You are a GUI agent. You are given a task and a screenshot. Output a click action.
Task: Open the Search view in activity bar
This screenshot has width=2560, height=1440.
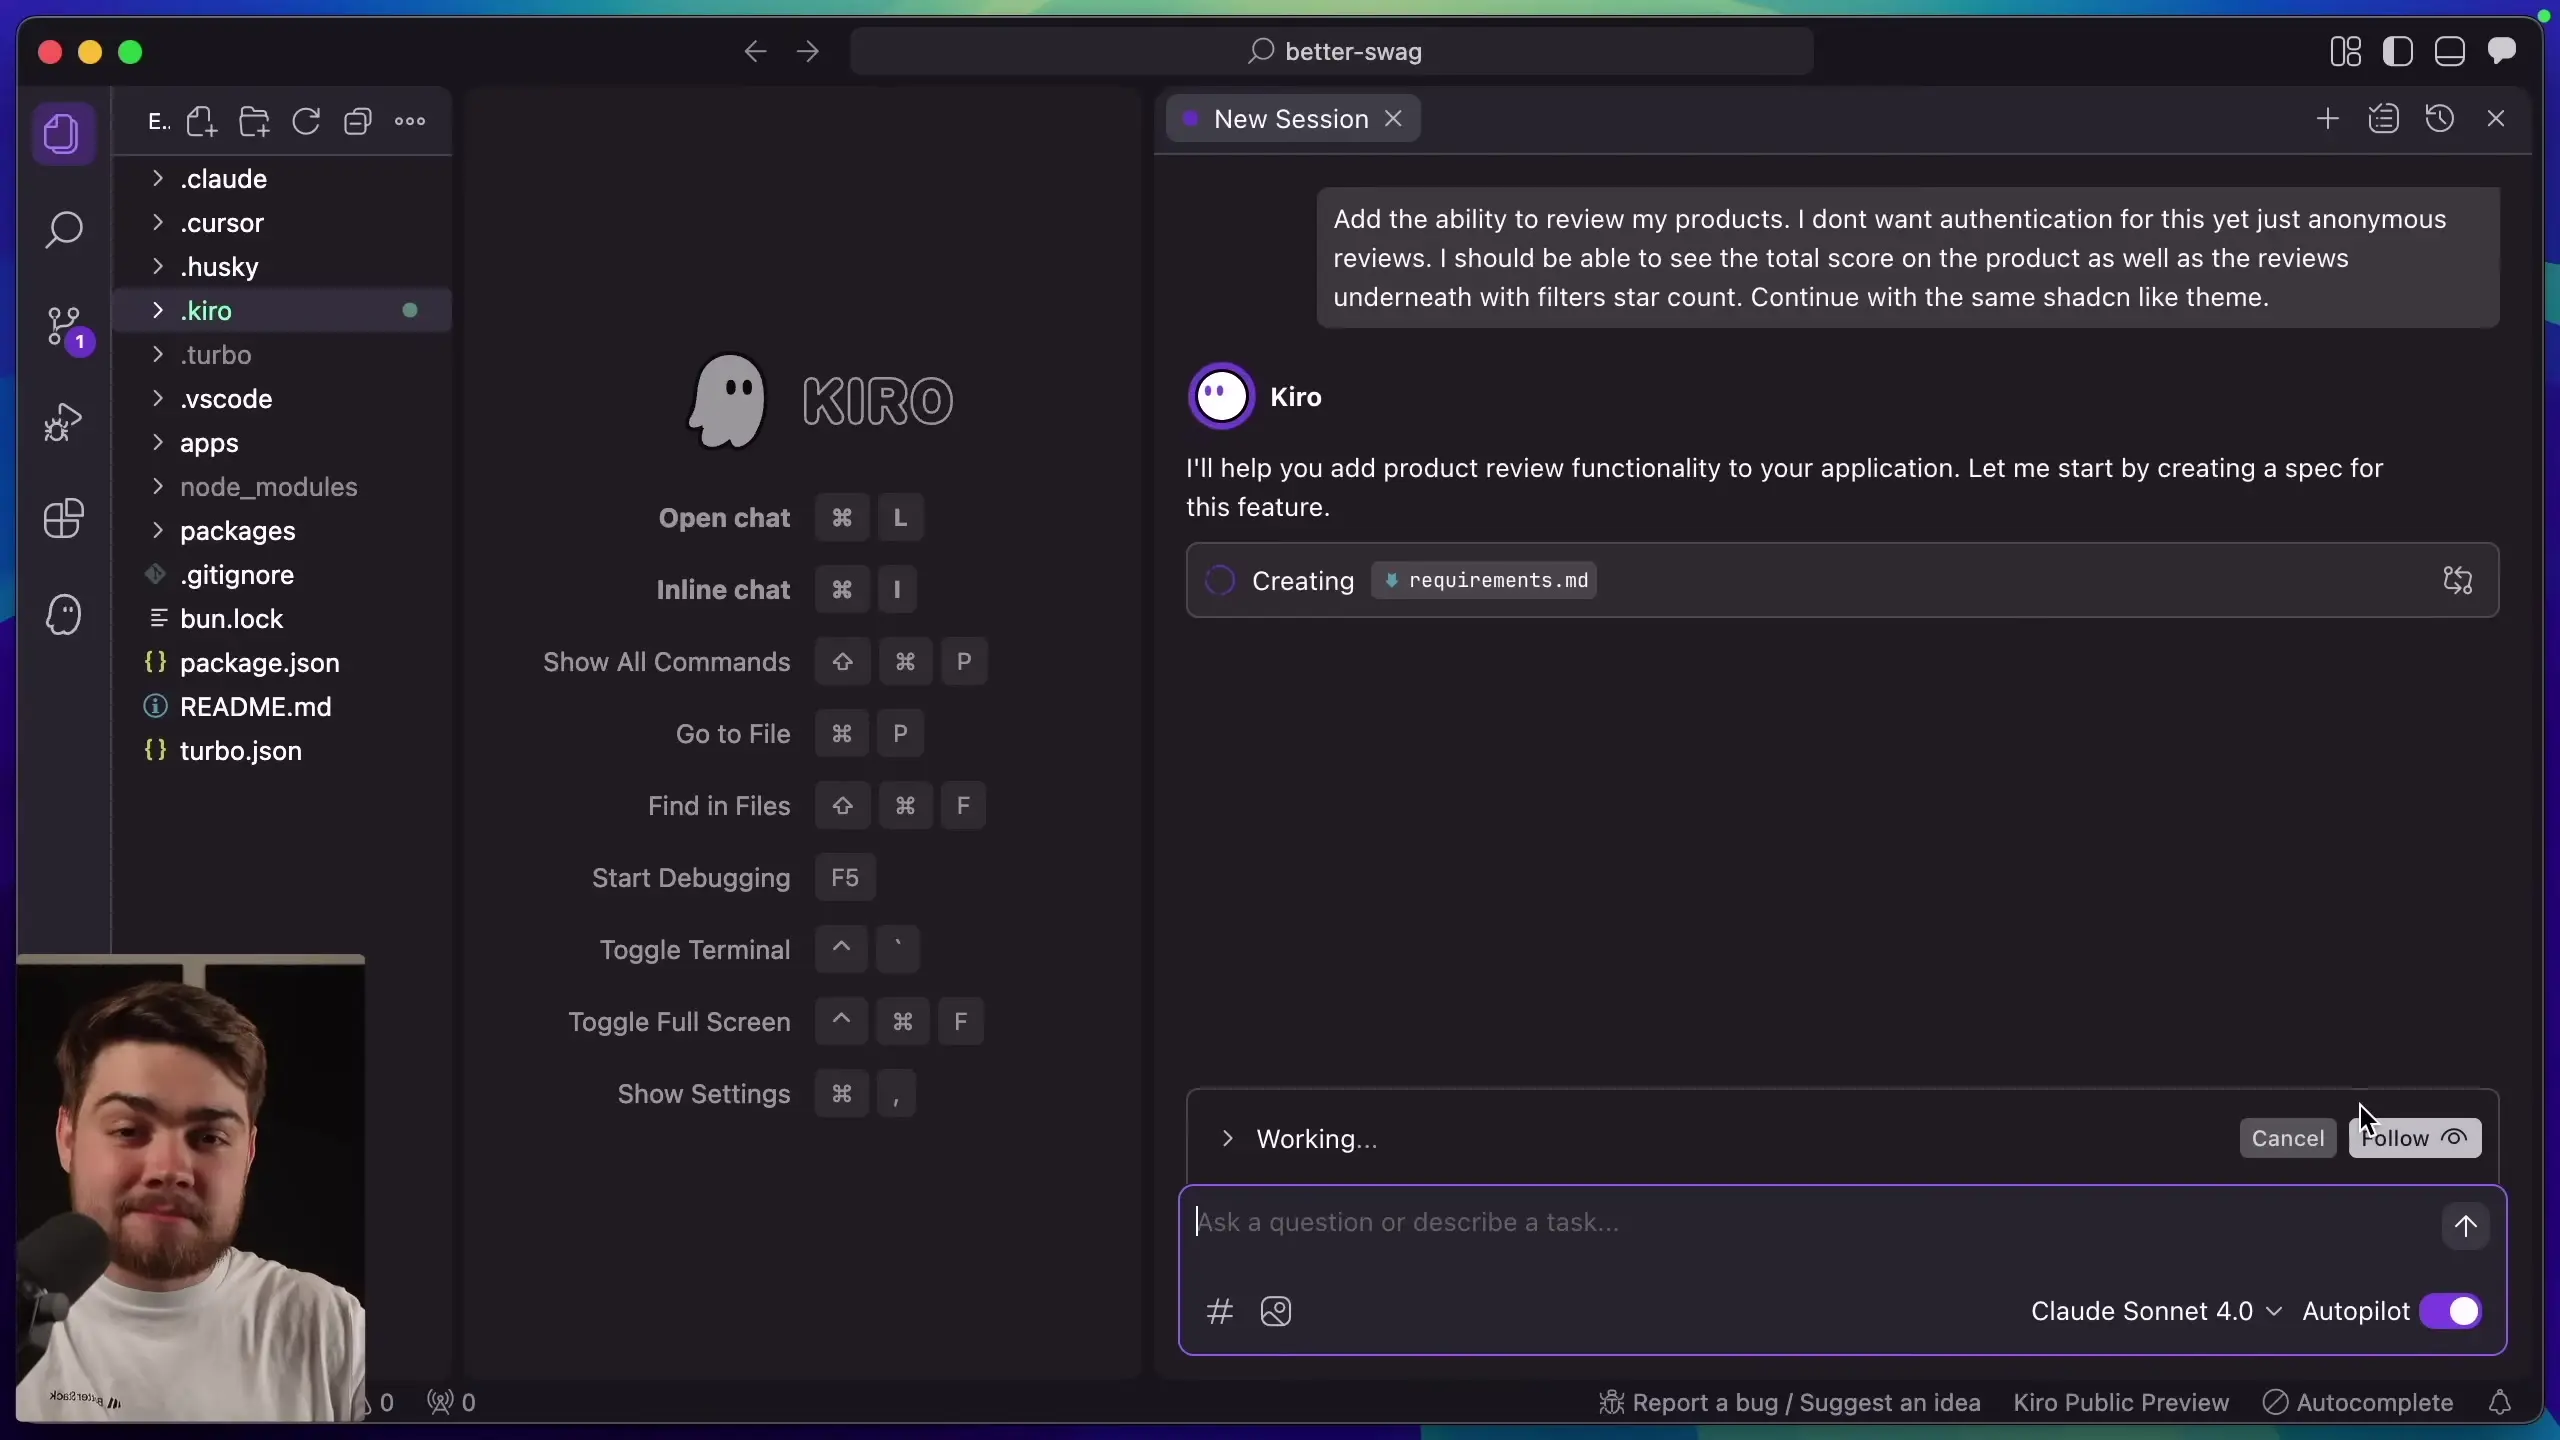click(63, 229)
